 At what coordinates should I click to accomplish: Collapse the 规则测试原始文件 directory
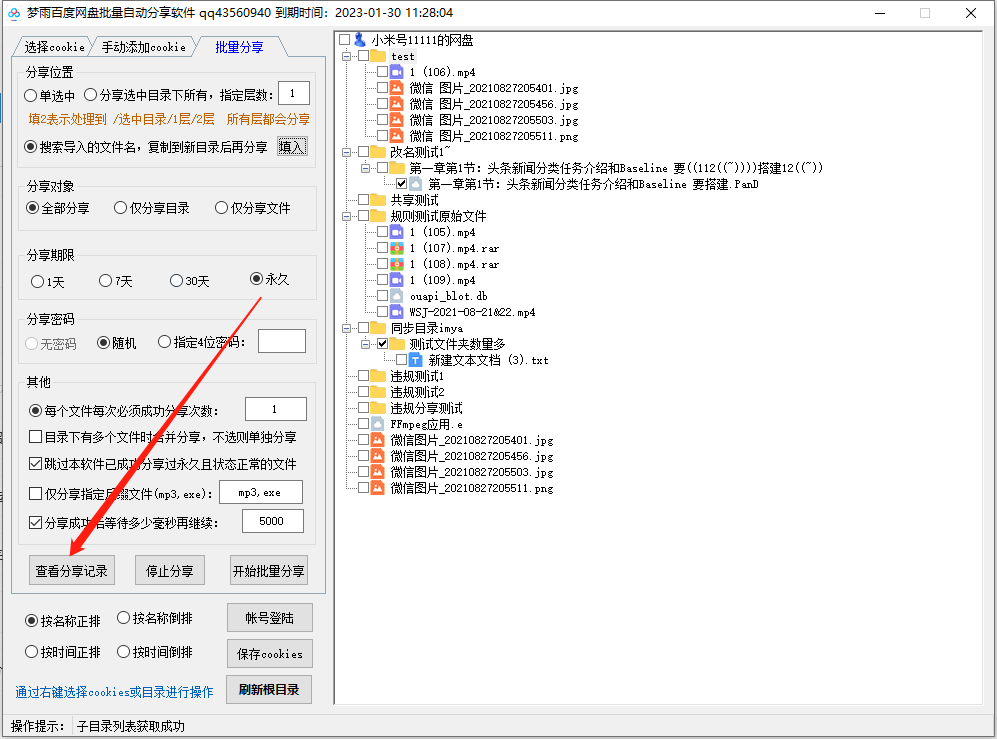click(349, 216)
